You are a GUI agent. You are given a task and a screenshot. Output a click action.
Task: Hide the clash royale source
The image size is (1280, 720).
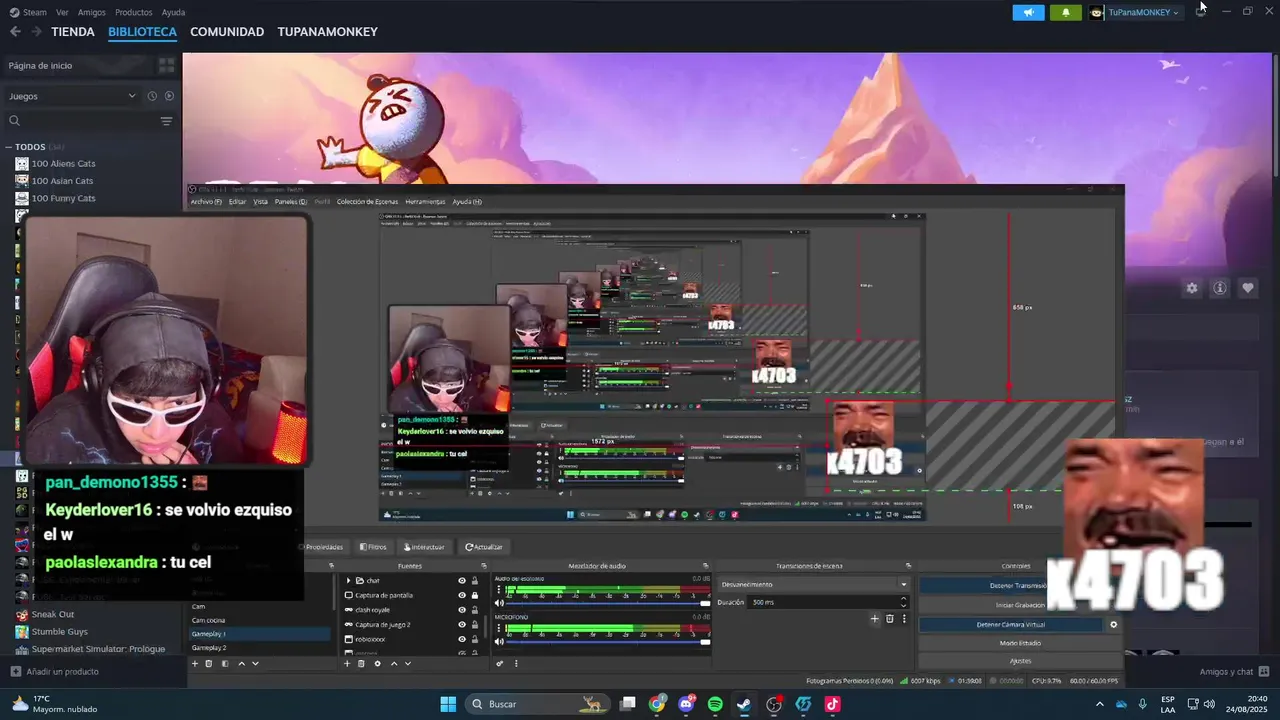pyautogui.click(x=462, y=609)
